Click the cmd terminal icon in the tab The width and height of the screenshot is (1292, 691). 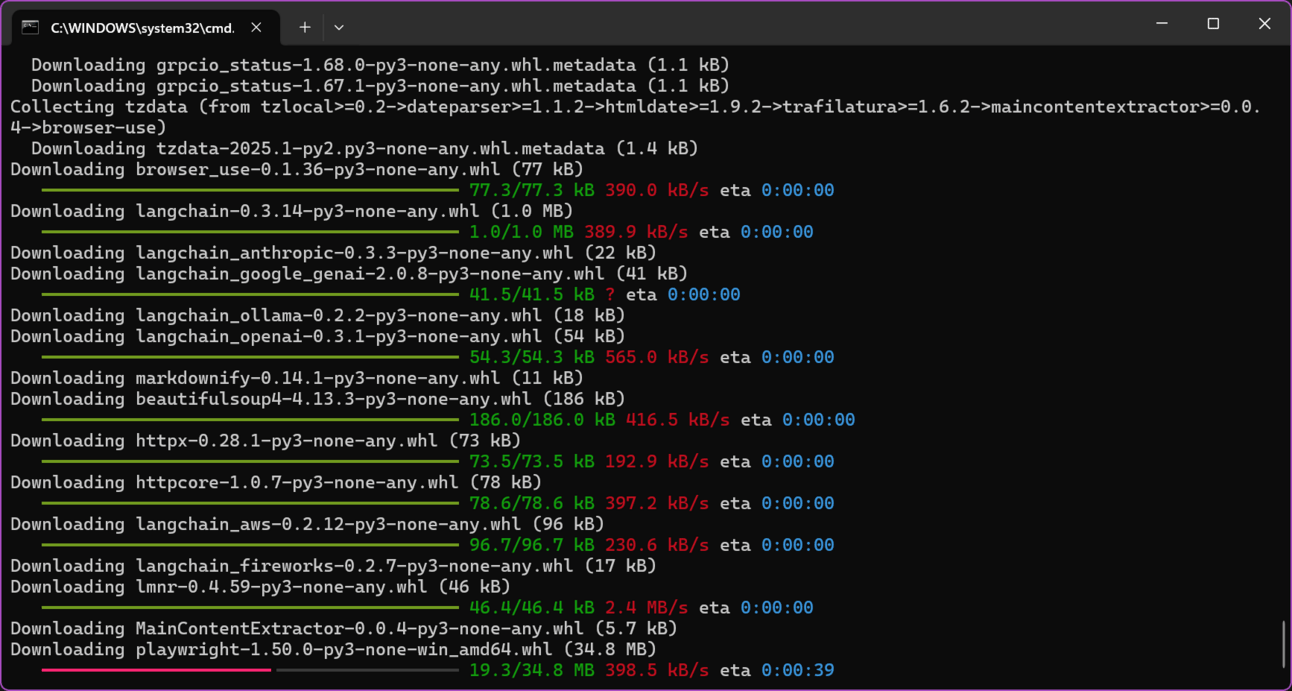[x=31, y=27]
